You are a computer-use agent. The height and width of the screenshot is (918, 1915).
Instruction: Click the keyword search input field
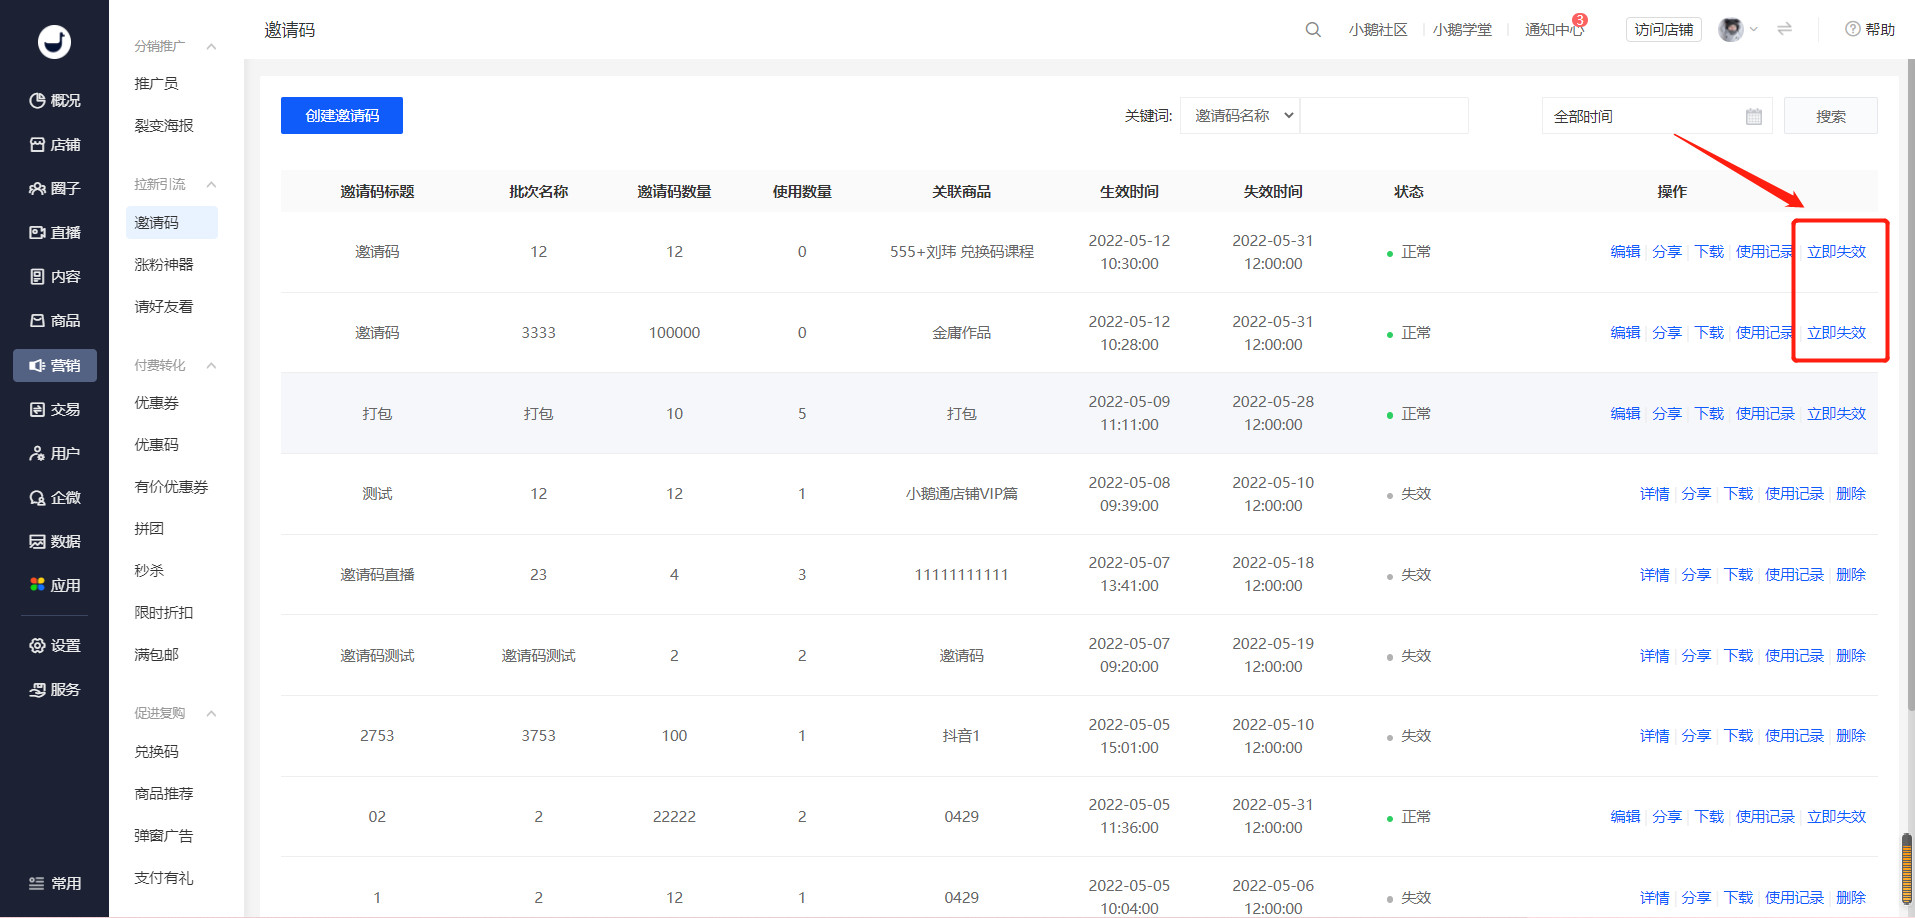tap(1384, 115)
